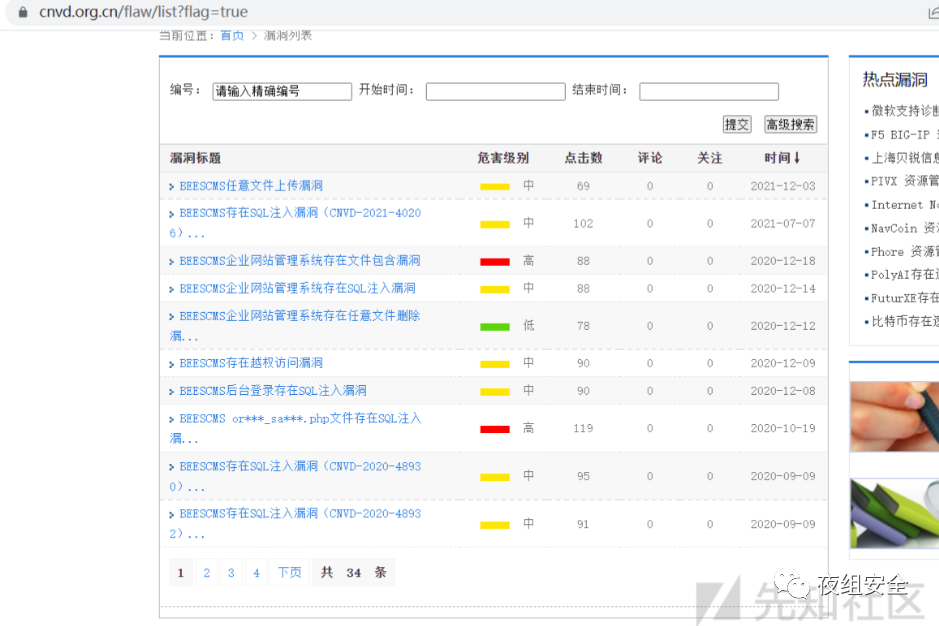Screen dimensions: 939x626
Task: Click red severity bar of or***_sa***.php row
Action: coord(495,429)
